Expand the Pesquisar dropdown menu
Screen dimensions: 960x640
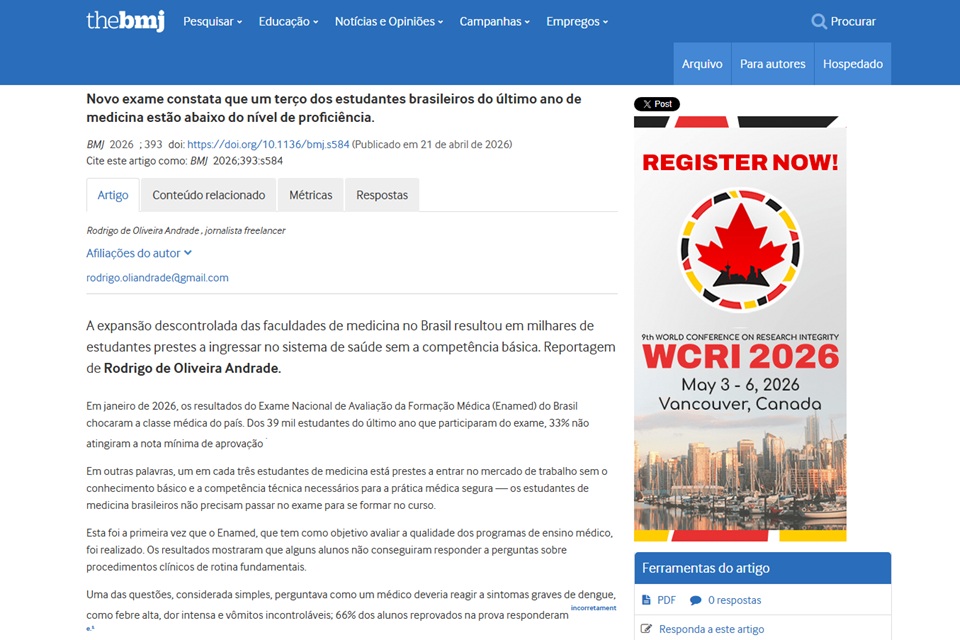[x=212, y=21]
